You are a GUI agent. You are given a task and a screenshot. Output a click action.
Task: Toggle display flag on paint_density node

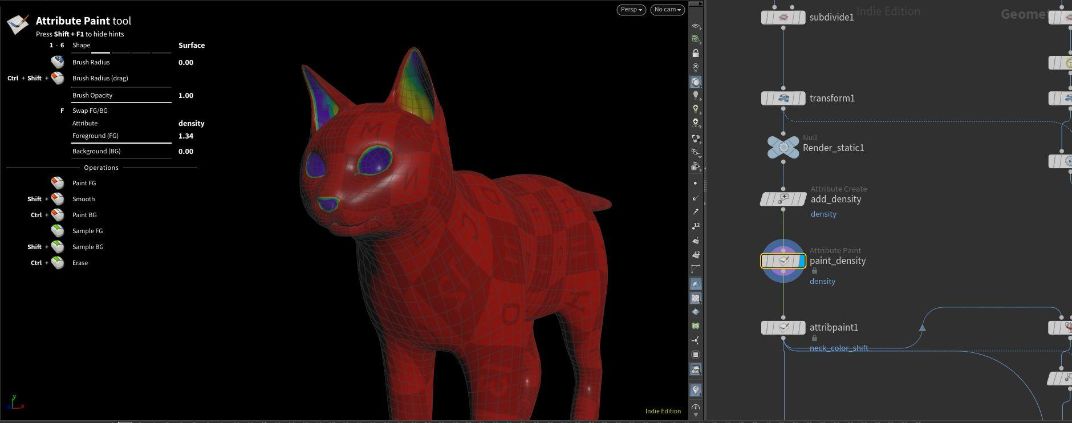coord(799,261)
